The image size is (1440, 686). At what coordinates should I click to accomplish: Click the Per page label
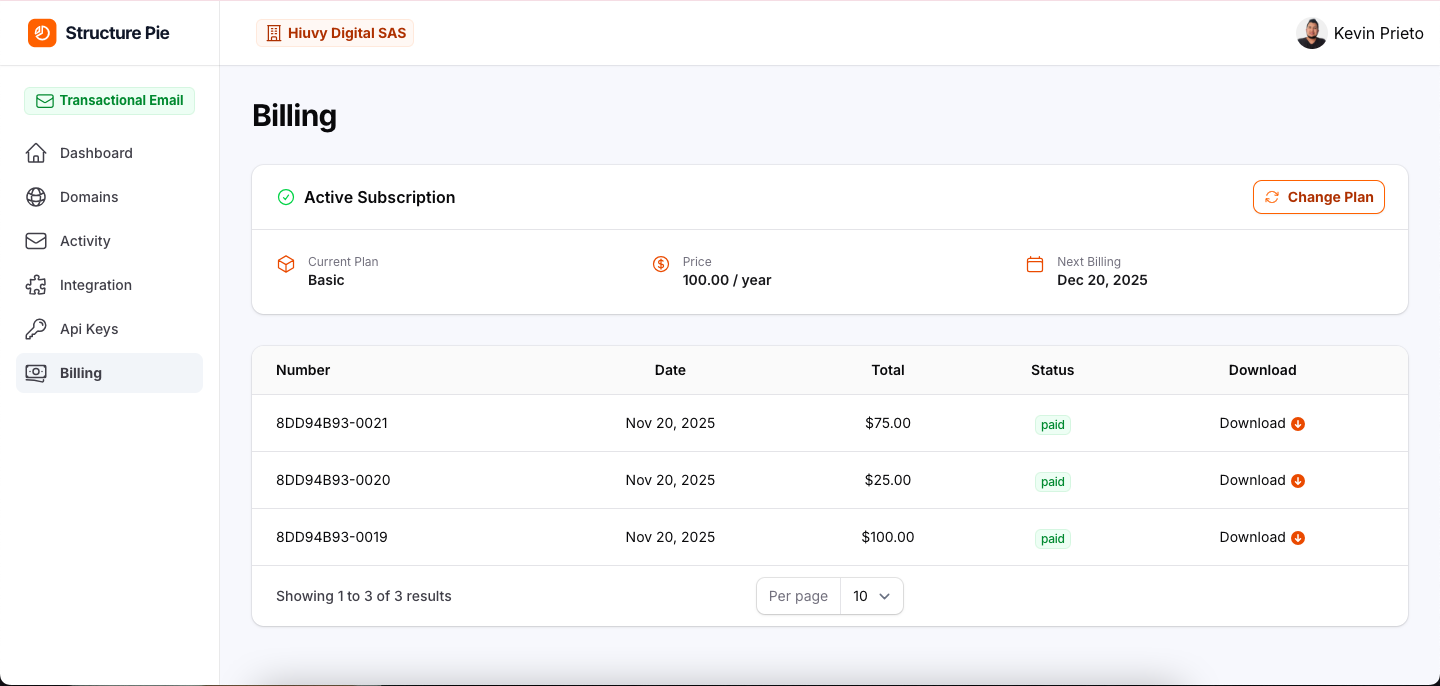point(798,596)
